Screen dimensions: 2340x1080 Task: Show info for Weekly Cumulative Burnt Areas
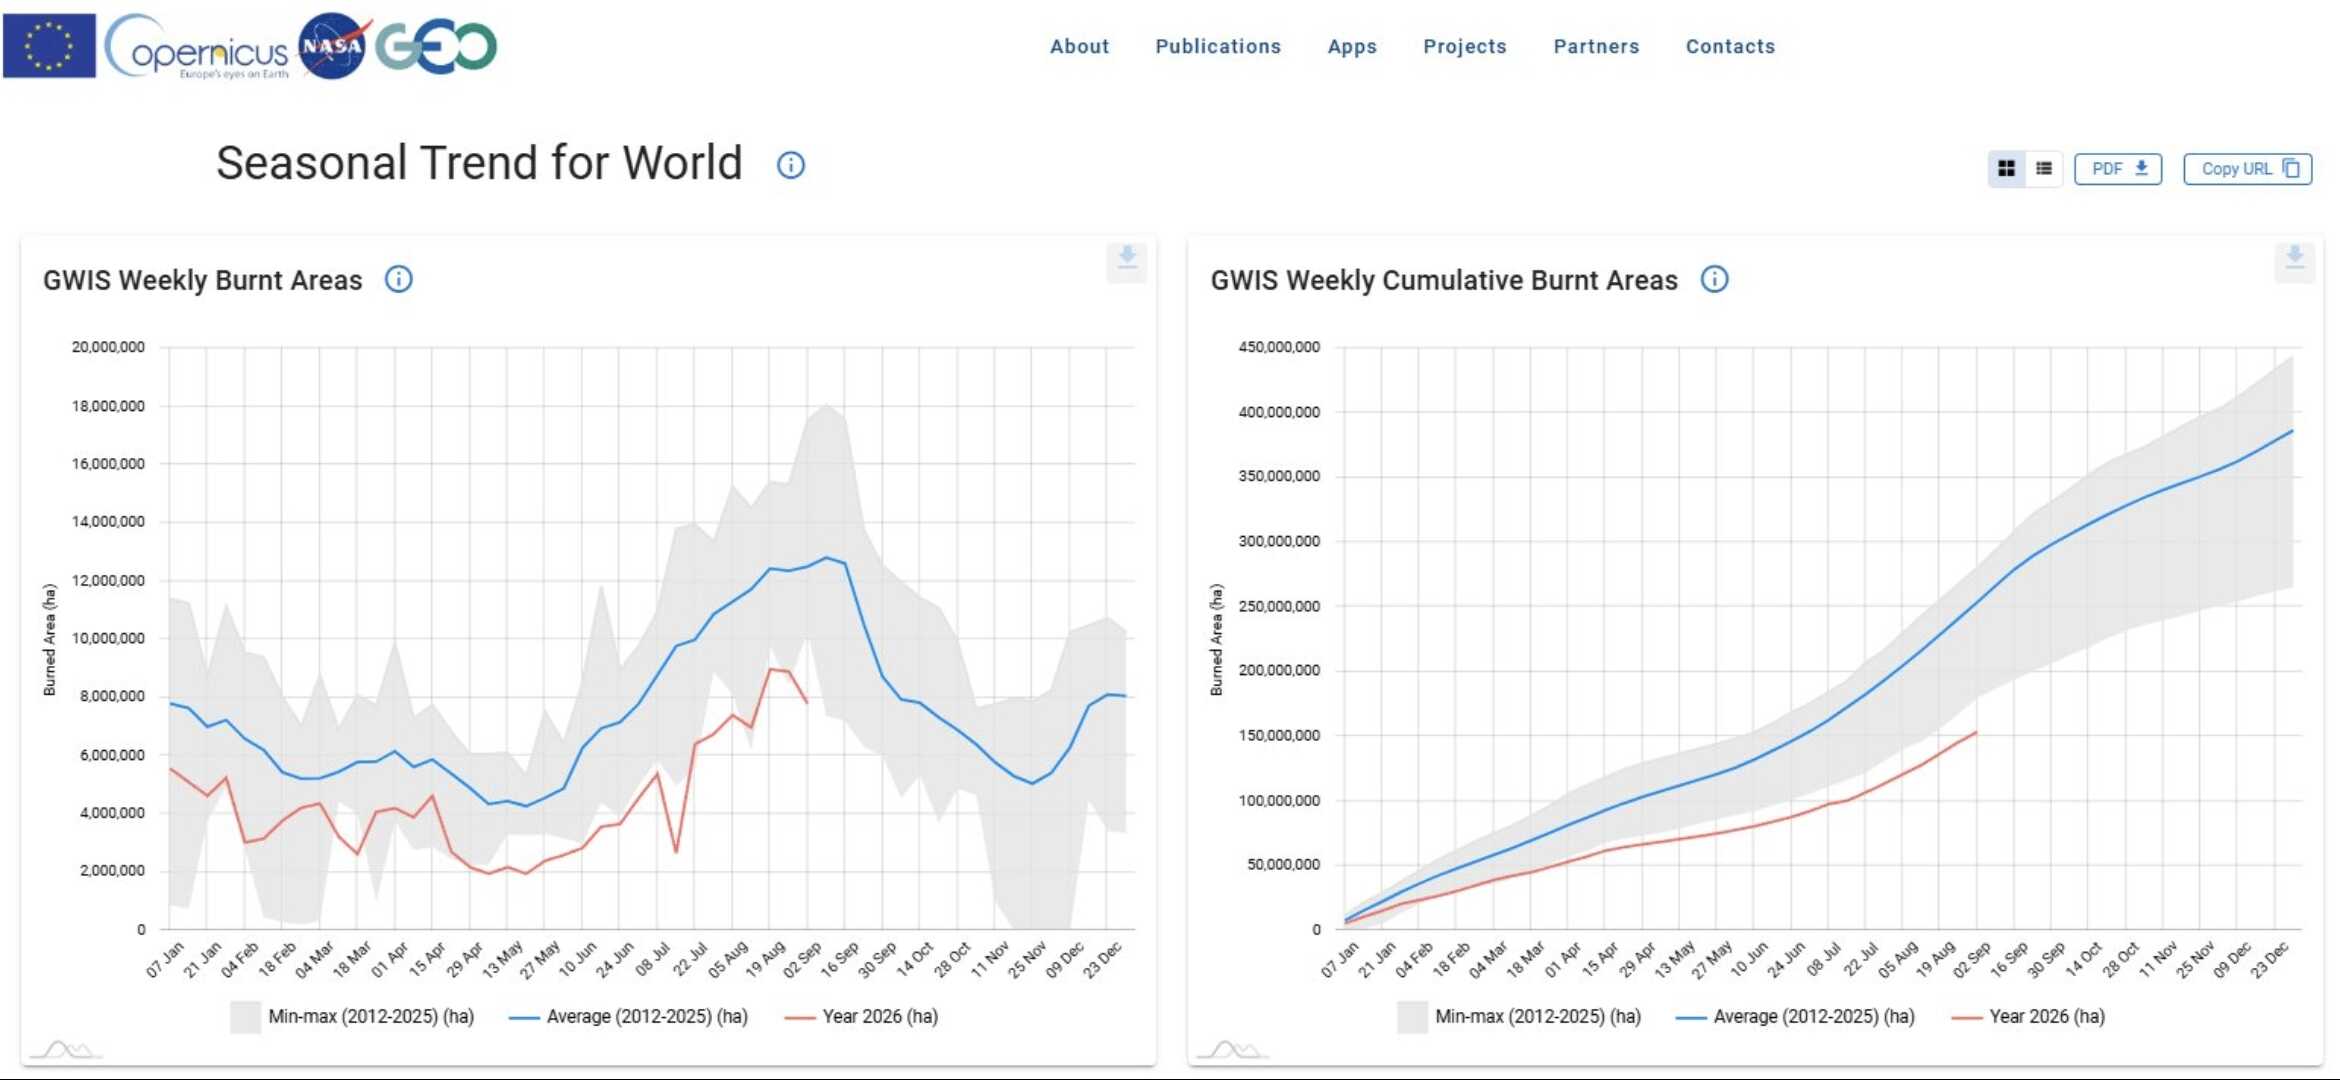[1715, 279]
